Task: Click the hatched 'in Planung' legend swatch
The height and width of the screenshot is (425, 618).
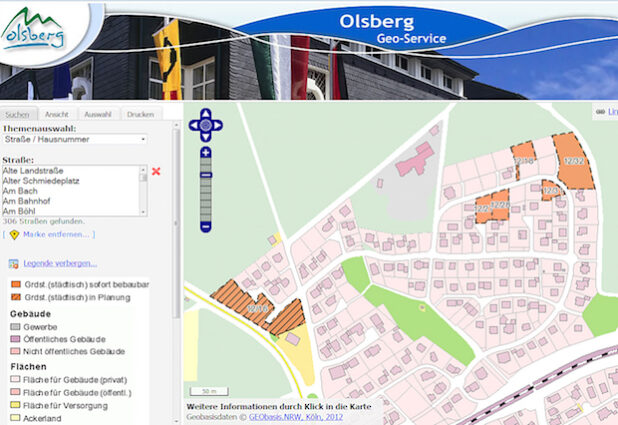Action: pos(16,297)
